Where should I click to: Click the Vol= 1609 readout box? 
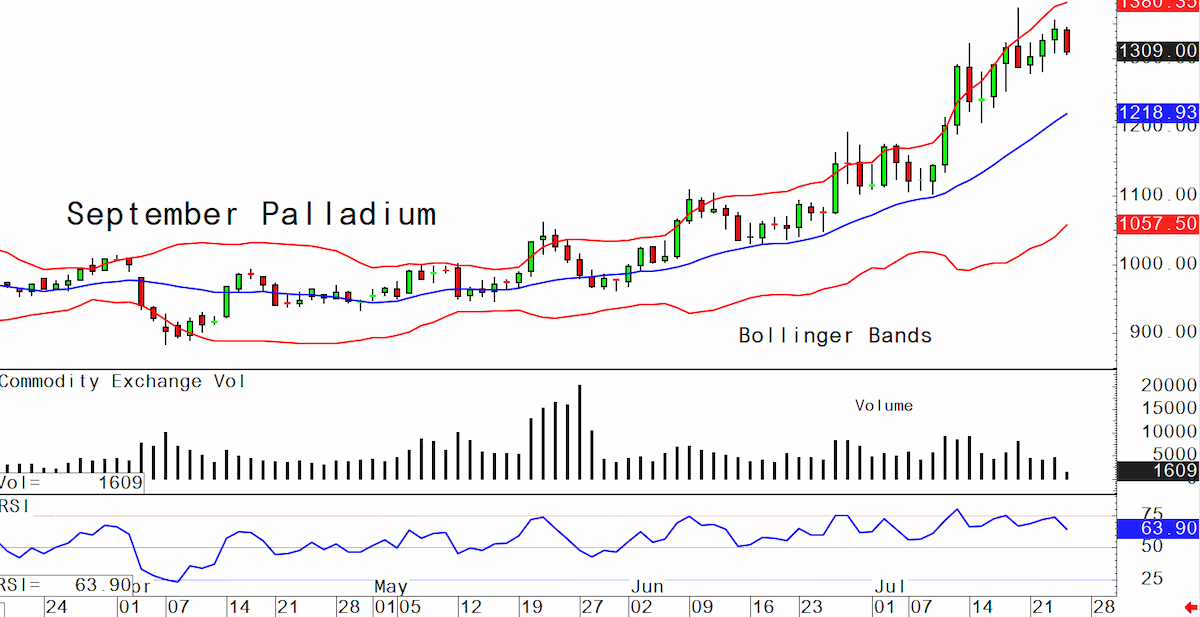click(71, 483)
